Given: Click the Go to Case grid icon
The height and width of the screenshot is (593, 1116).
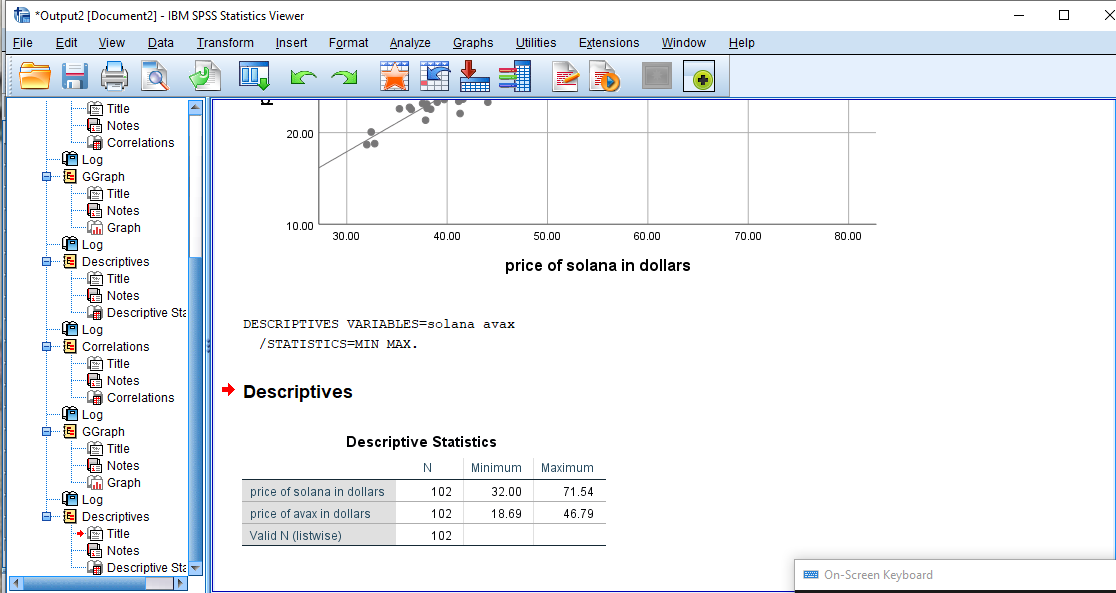Looking at the screenshot, I should (x=435, y=76).
